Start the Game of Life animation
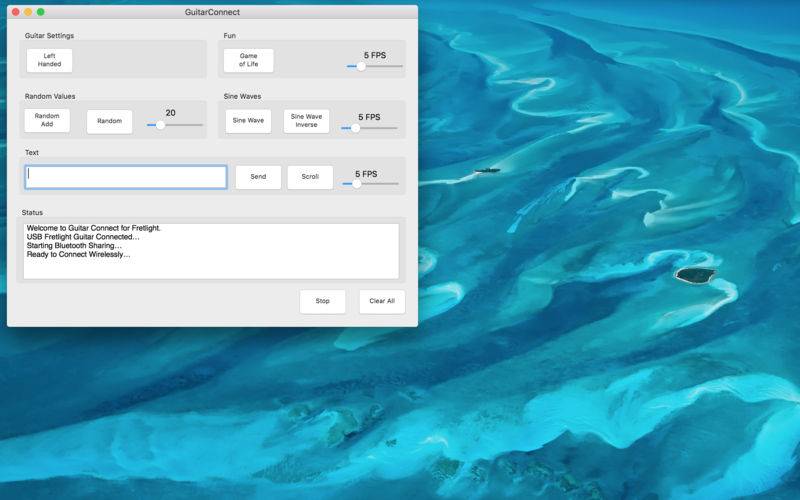 pos(248,60)
